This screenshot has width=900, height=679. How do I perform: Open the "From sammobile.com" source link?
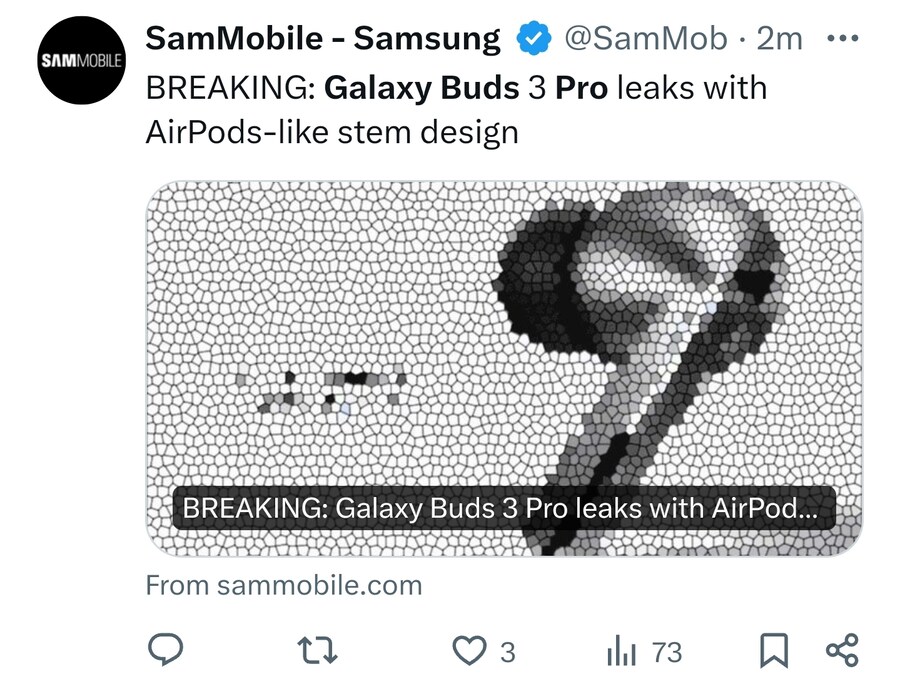point(284,585)
